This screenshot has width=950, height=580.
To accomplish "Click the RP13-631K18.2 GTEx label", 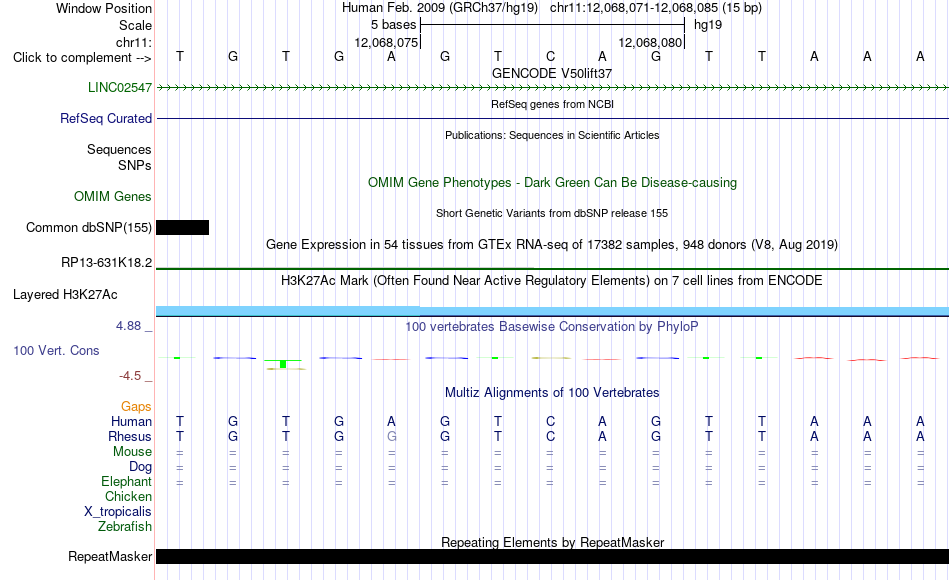I will 106,262.
